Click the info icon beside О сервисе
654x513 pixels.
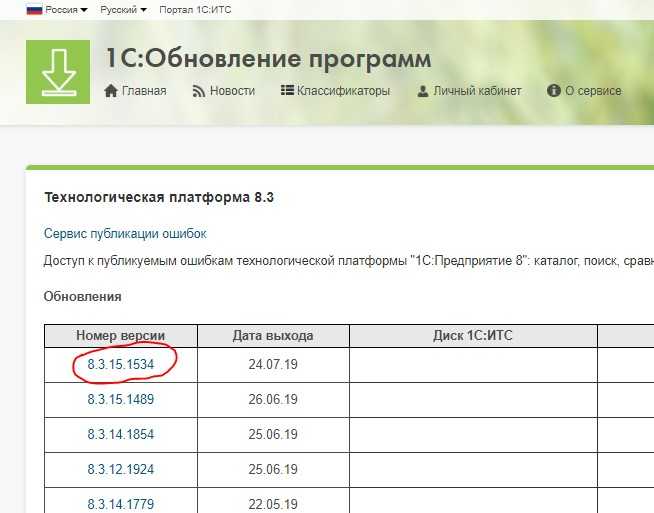553,90
